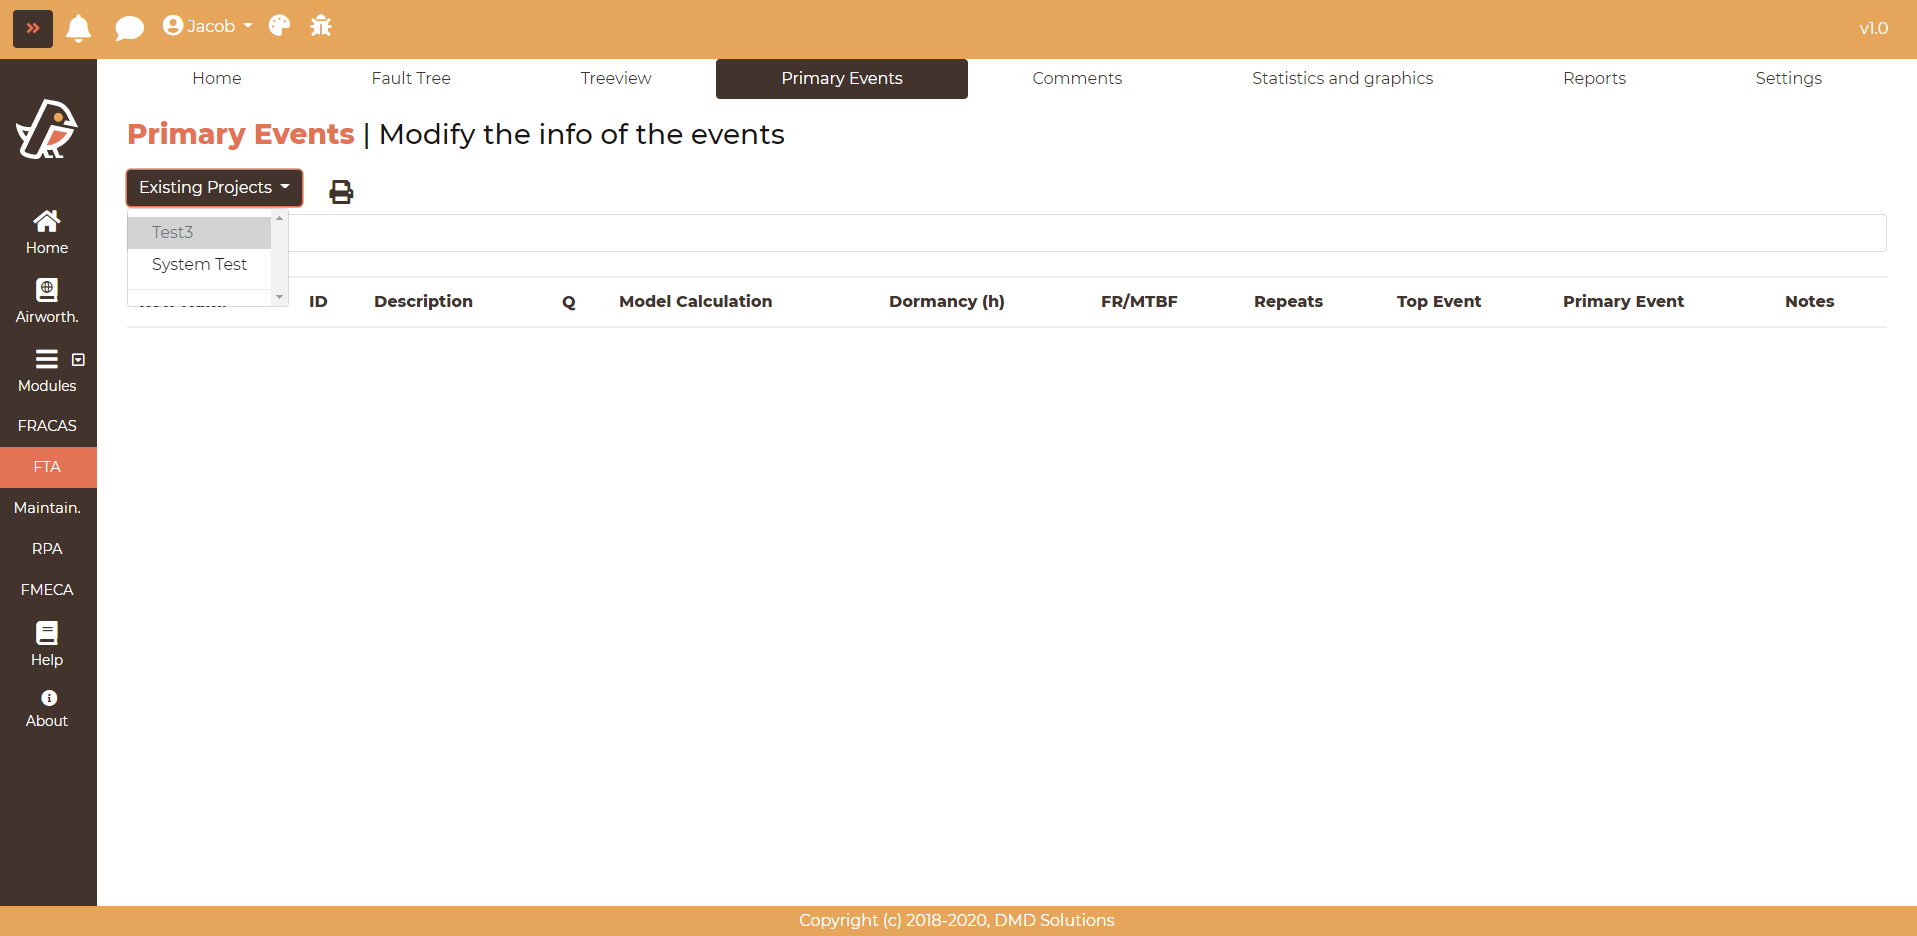The width and height of the screenshot is (1917, 936).
Task: Click the bug report icon
Action: pyautogui.click(x=321, y=26)
